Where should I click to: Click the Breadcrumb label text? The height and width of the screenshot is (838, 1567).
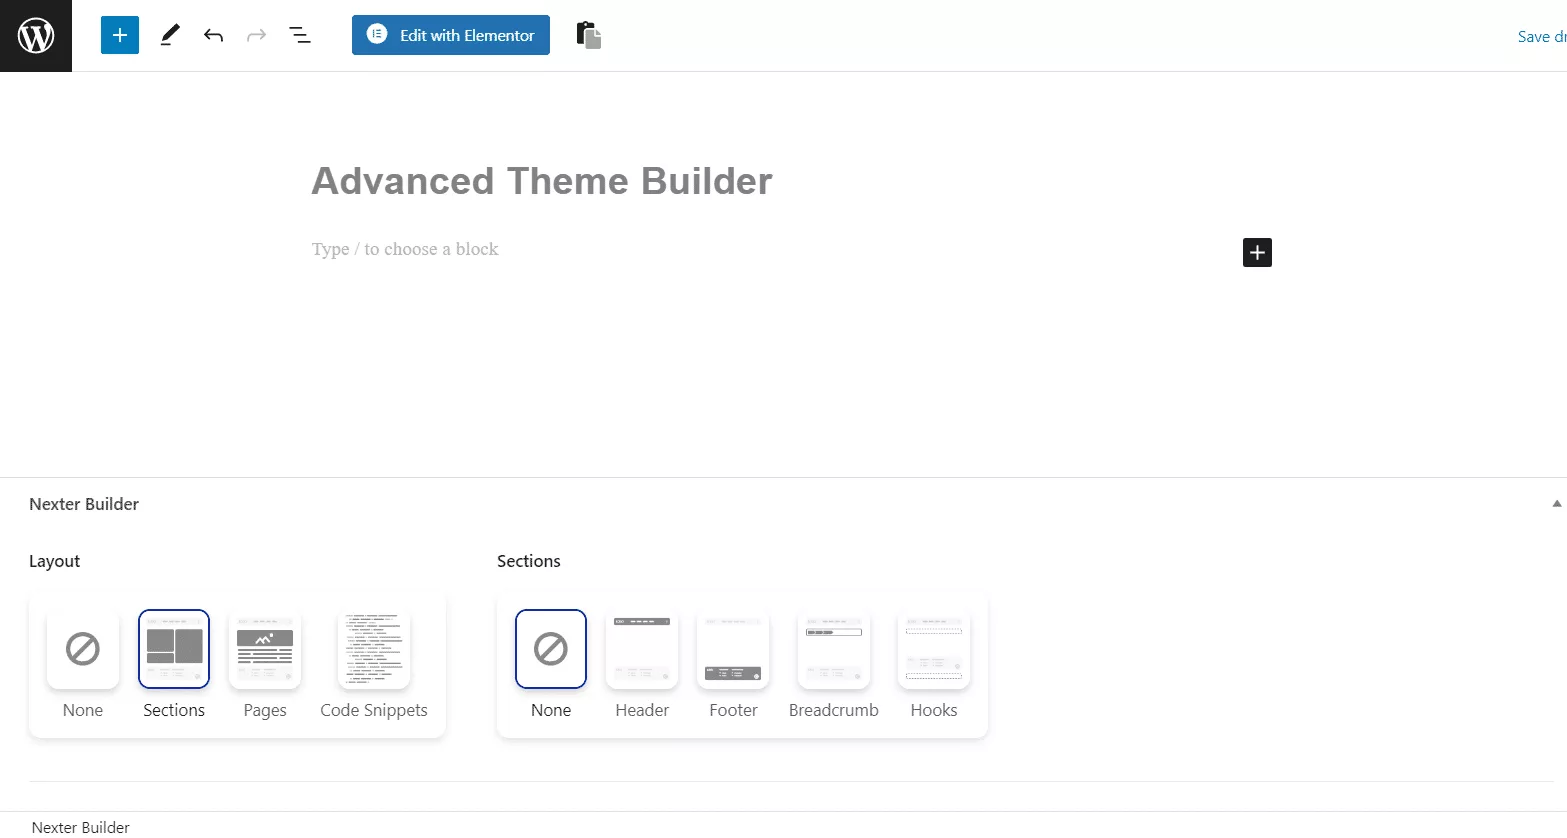tap(834, 710)
